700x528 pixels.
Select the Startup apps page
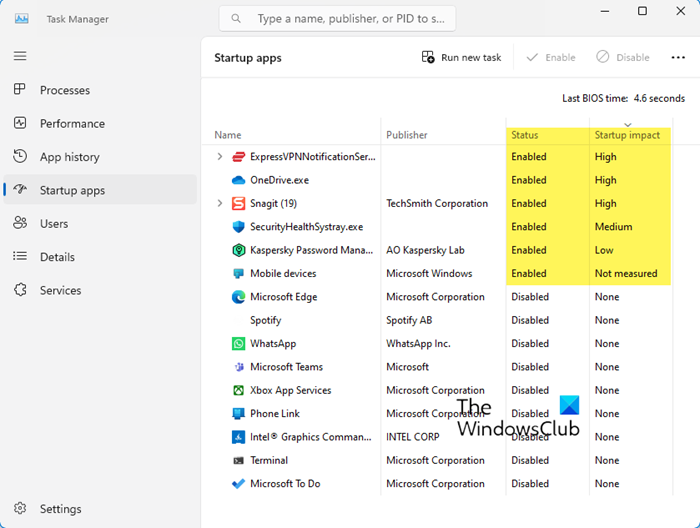coord(100,190)
